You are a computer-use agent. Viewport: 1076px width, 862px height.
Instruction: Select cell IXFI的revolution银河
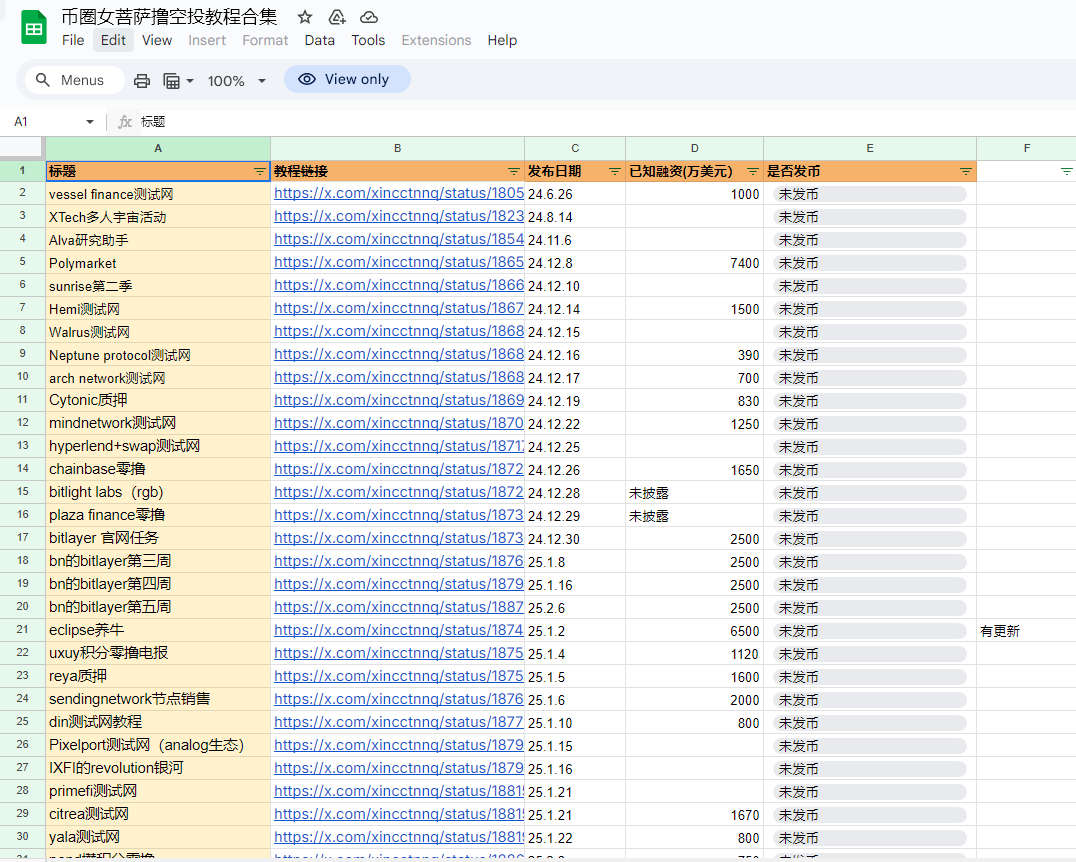(158, 768)
